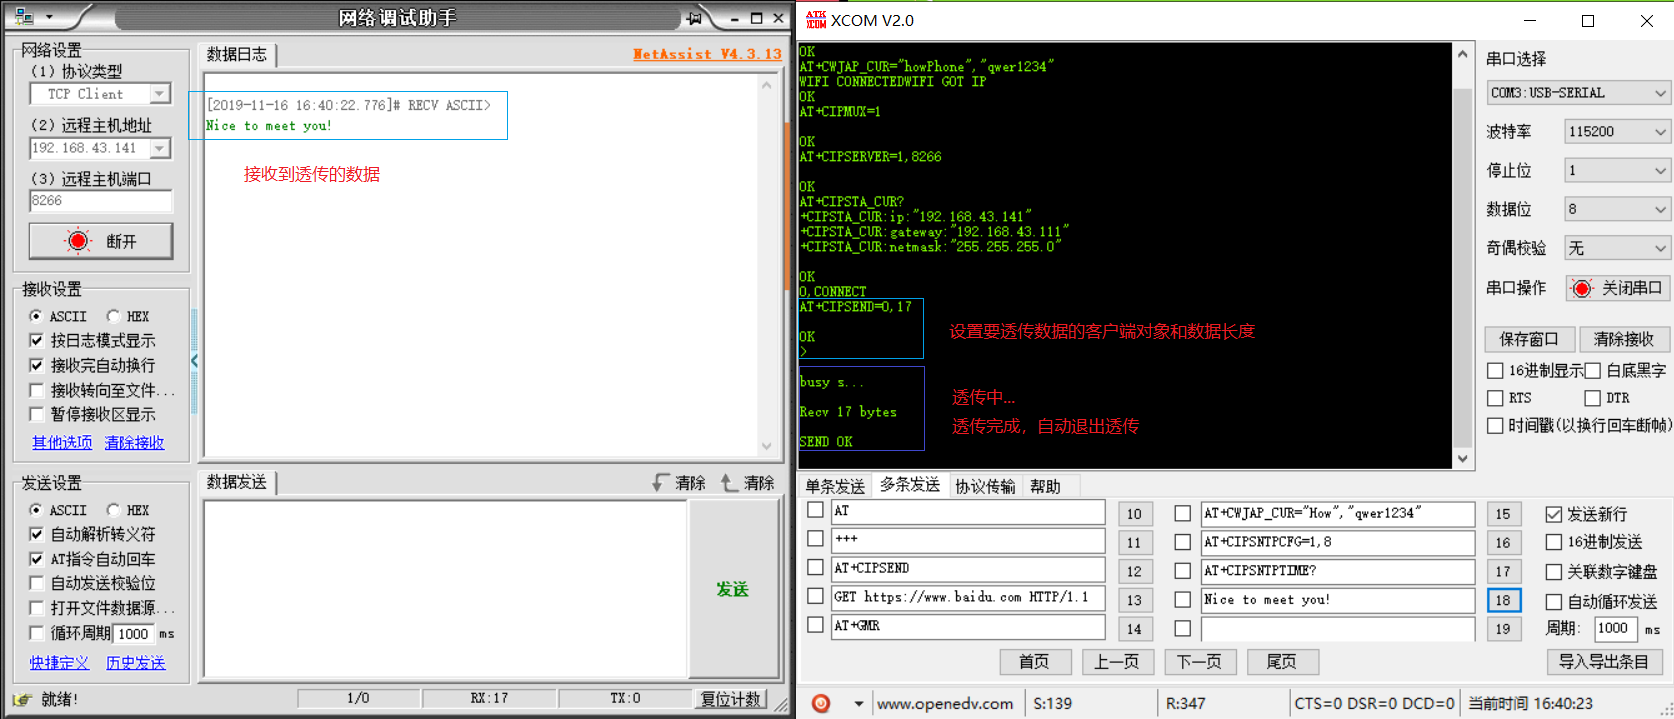The image size is (1674, 719).
Task: Switch to the 单条发送 tab
Action: pos(835,486)
